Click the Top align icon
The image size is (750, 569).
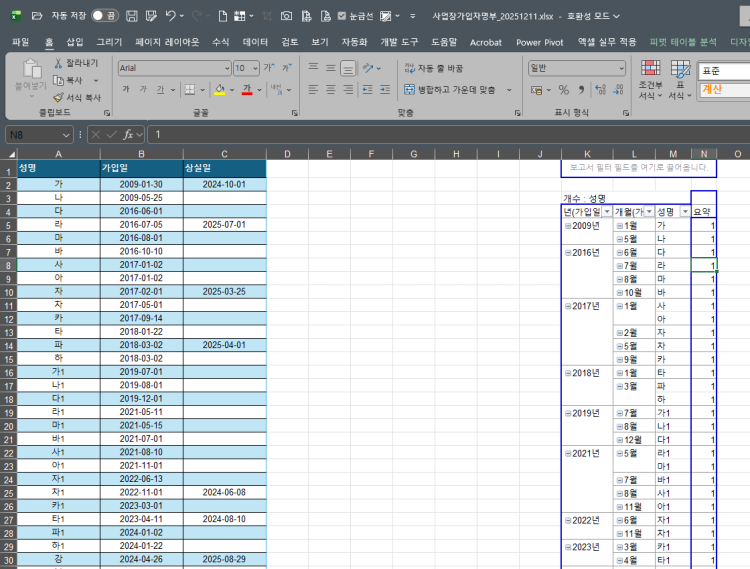(313, 67)
